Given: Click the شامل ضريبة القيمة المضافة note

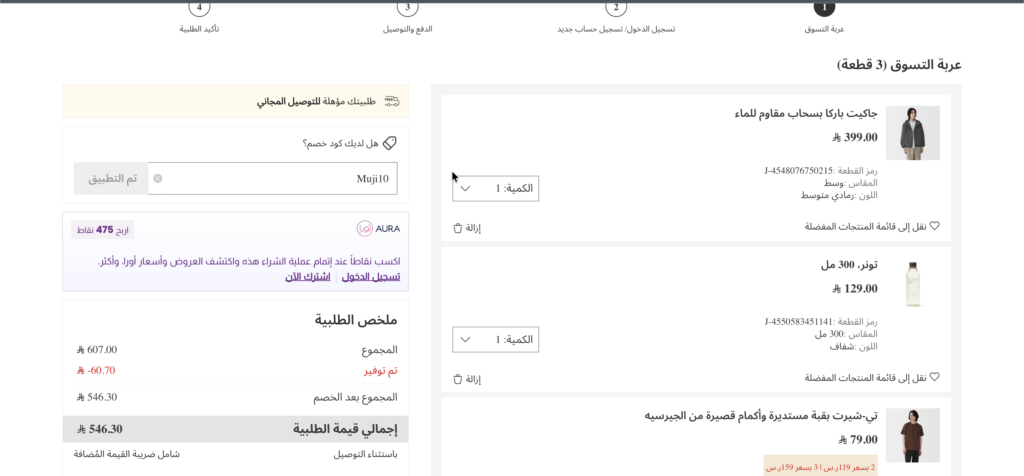Looking at the screenshot, I should tap(127, 454).
